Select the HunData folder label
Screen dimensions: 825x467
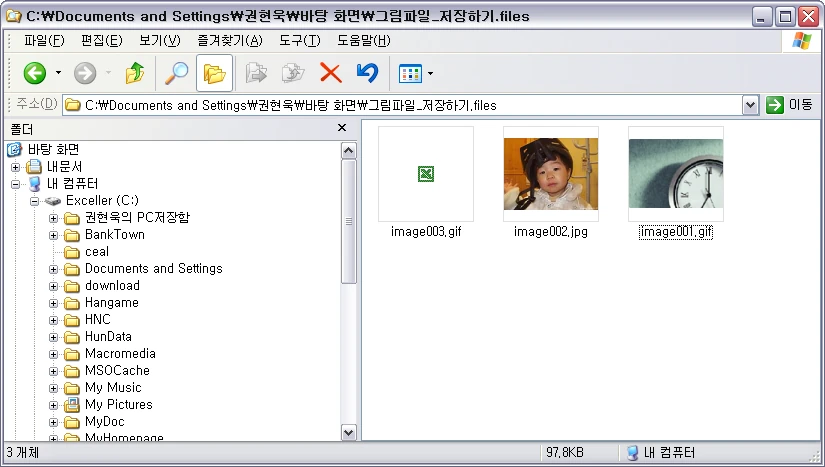coord(108,337)
